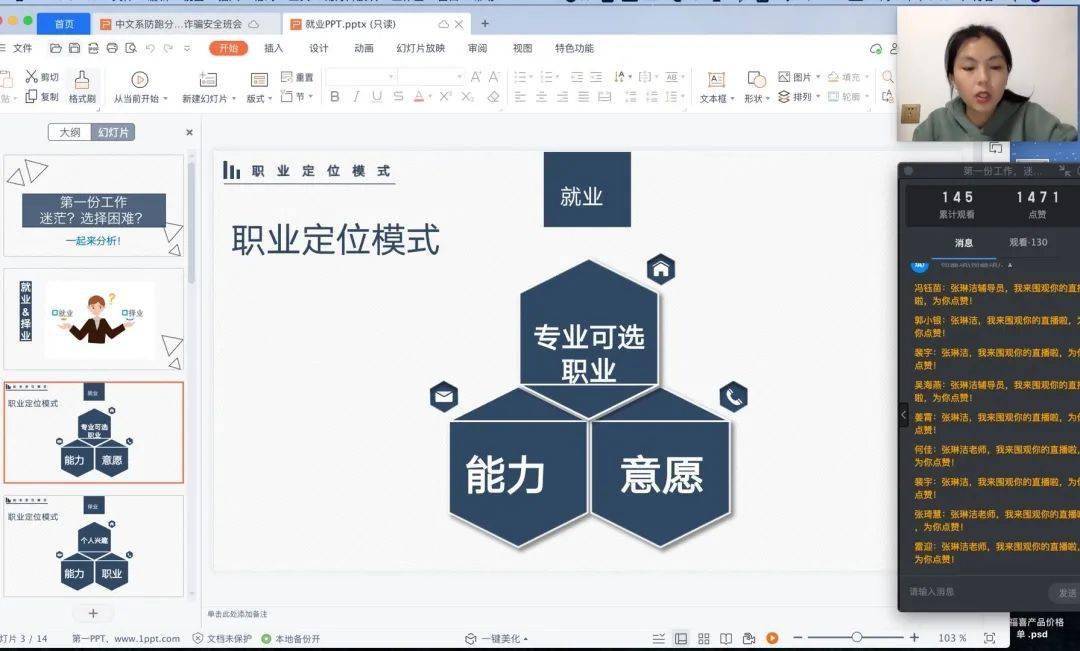1080x651 pixels.
Task: Click the Bold formatting icon
Action: pos(335,96)
